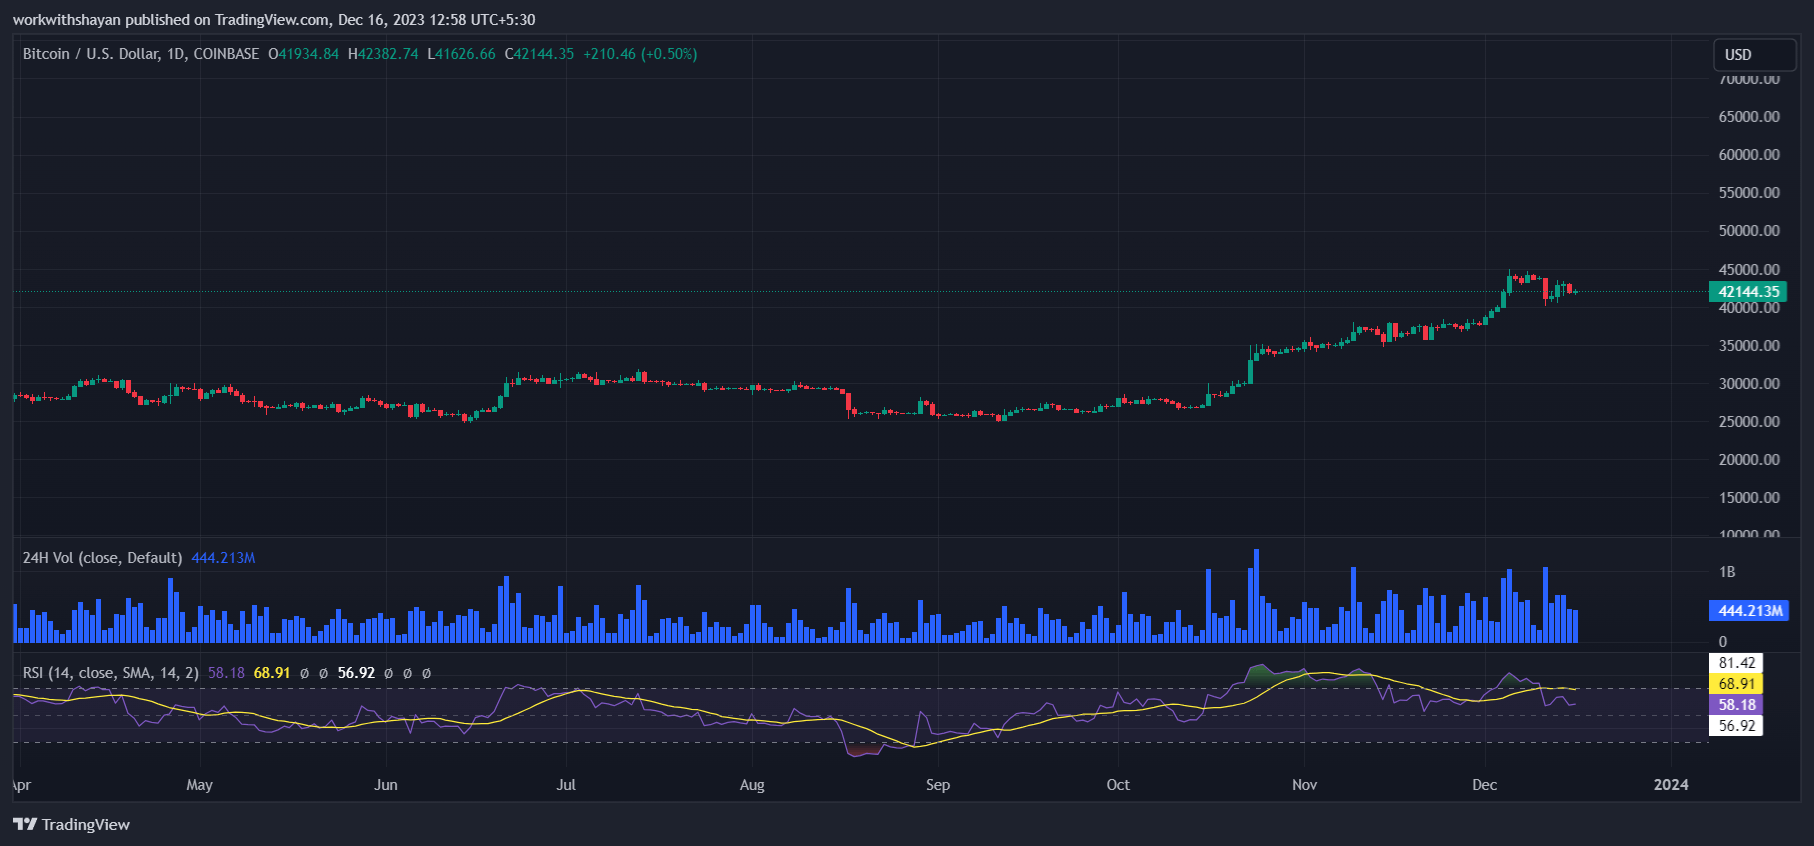Click the Sep label on time axis
Image resolution: width=1814 pixels, height=846 pixels.
[938, 785]
